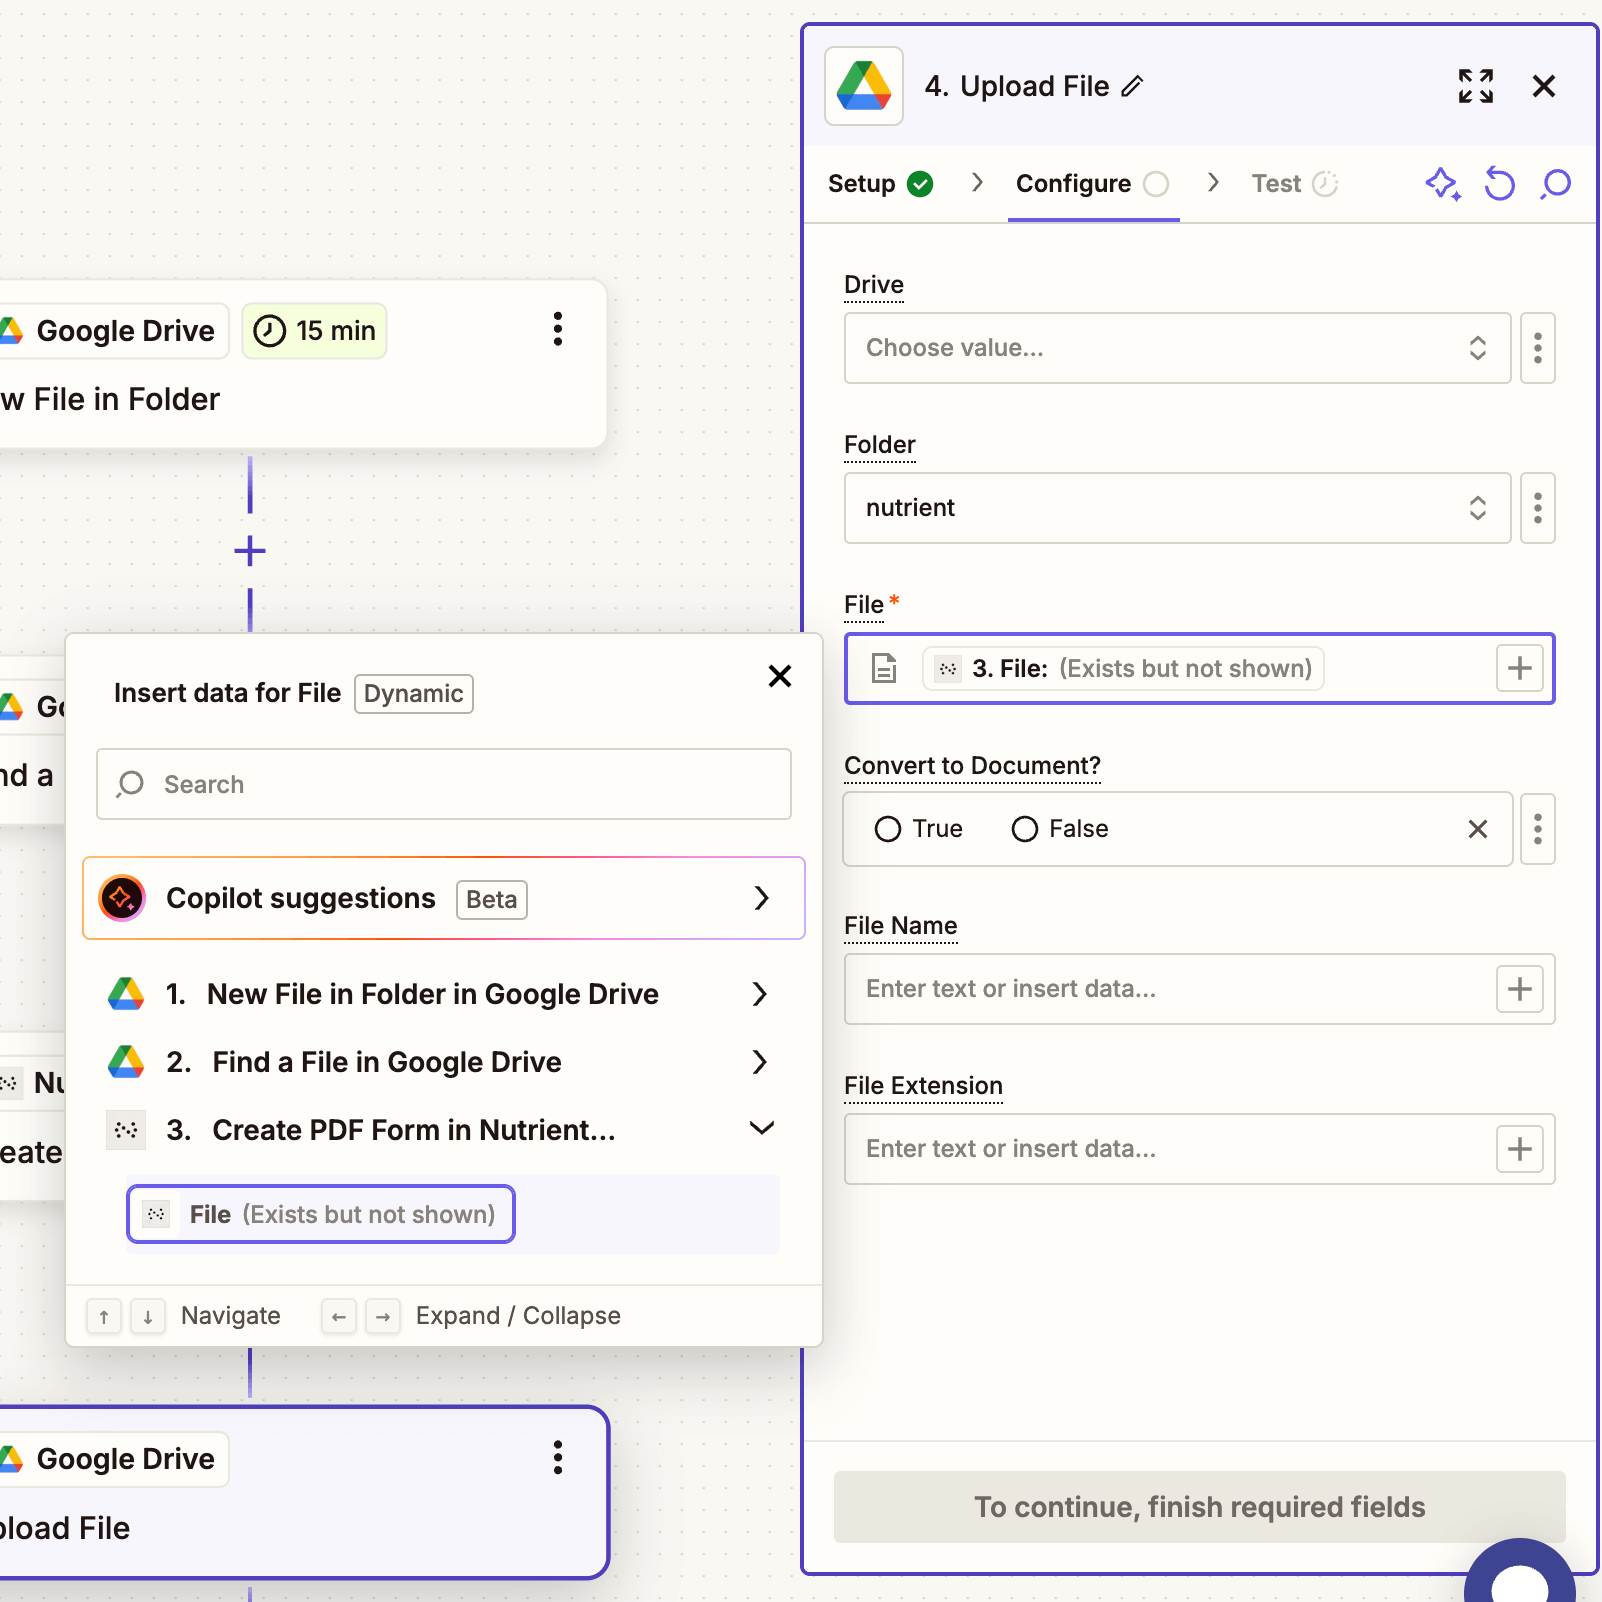Click the Search field in Insert data popup

coord(443,784)
